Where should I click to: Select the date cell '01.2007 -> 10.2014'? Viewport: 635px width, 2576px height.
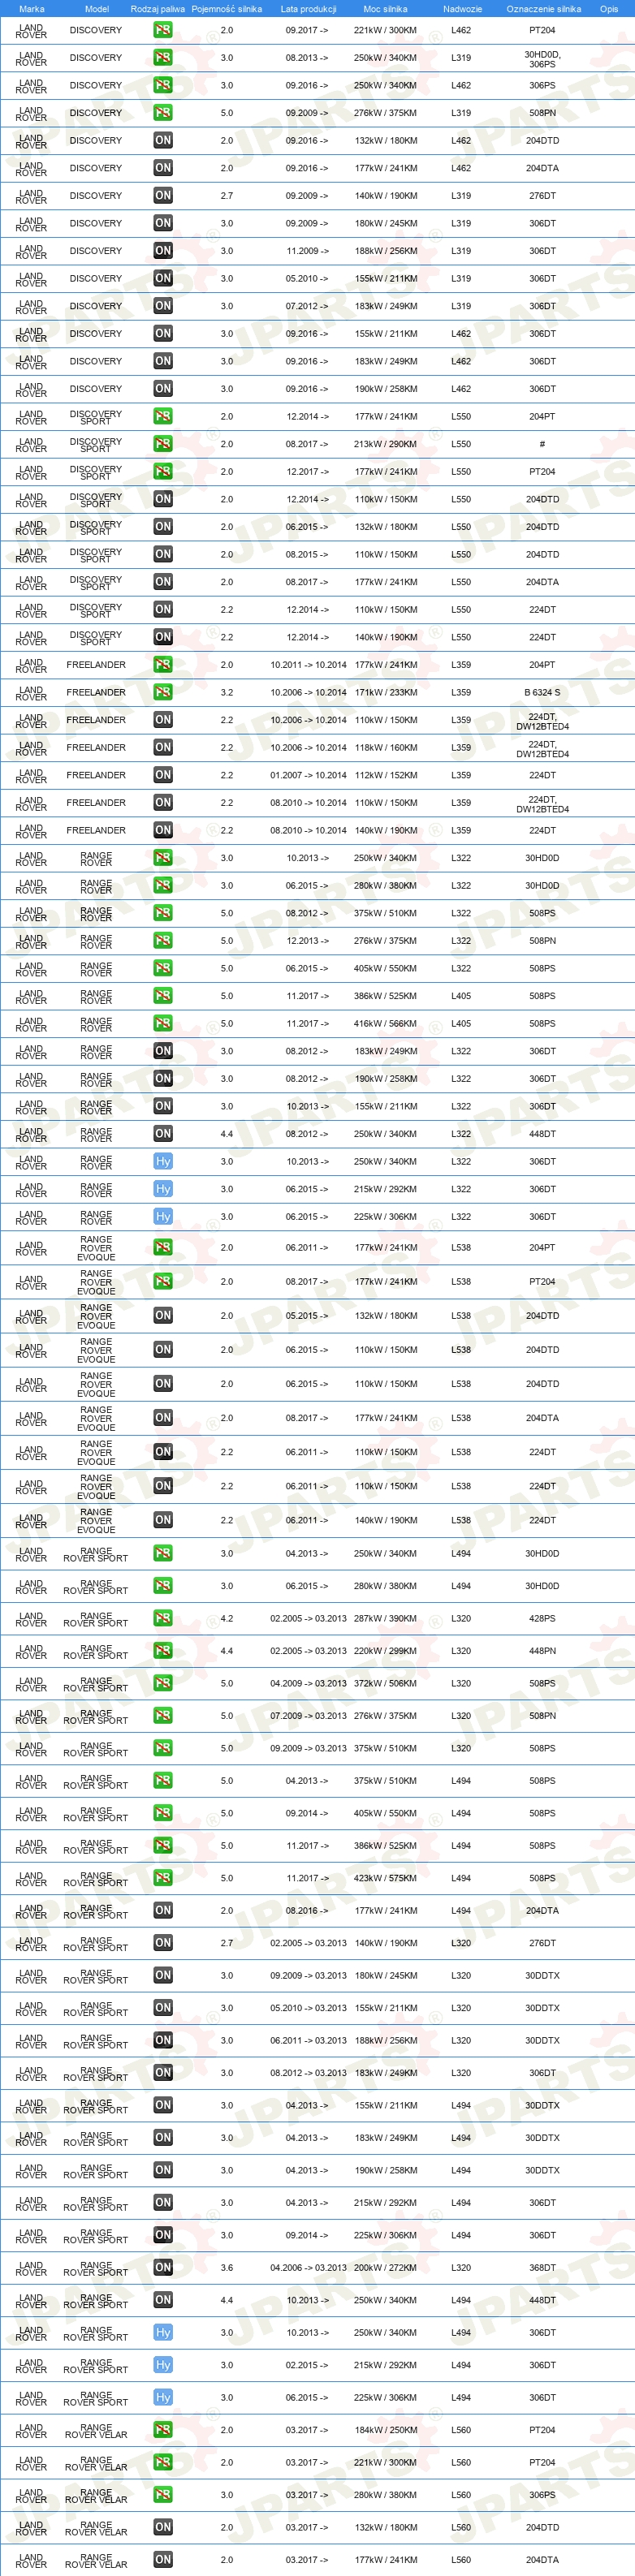(308, 775)
